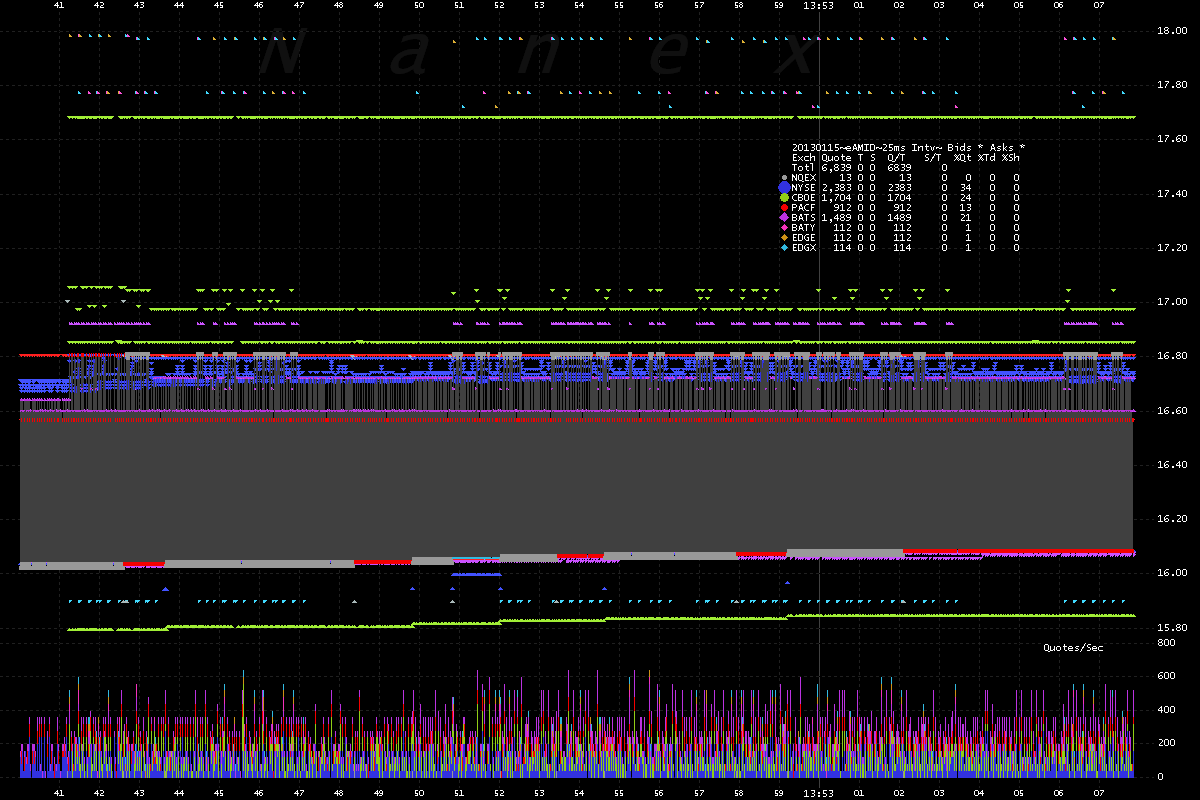Image resolution: width=1200 pixels, height=800 pixels.
Task: Click the 'Q/T' legend column header
Action: [x=896, y=157]
